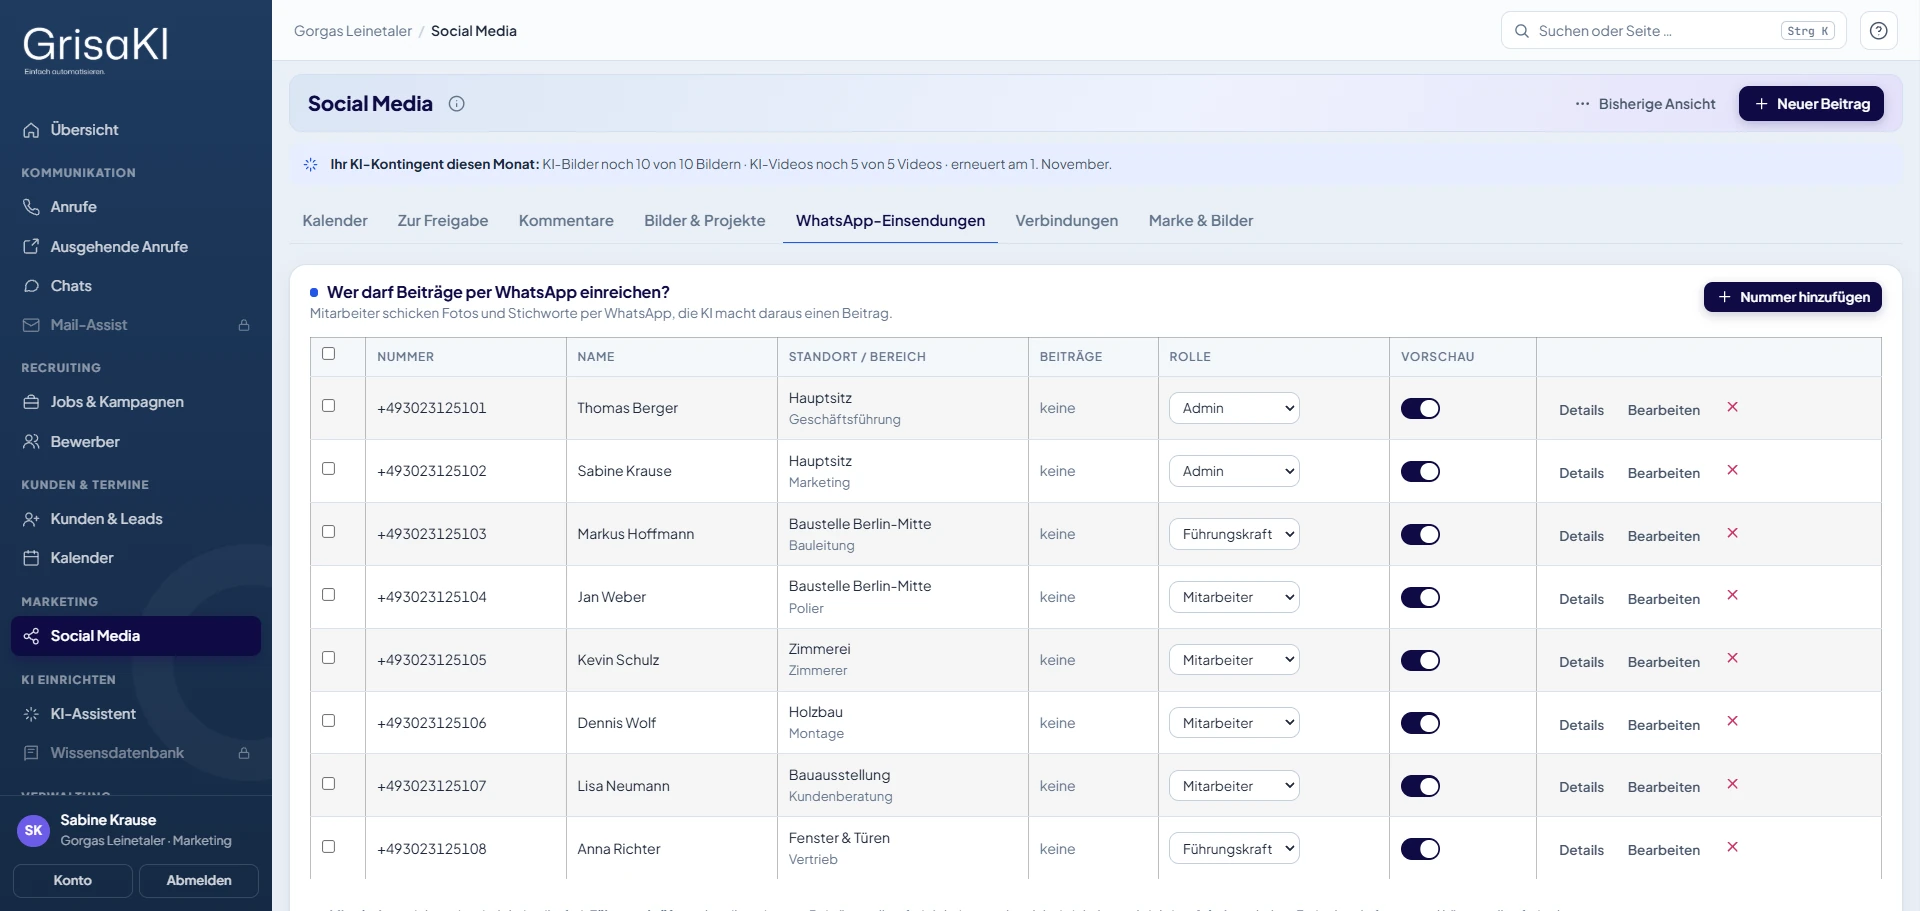Screen dimensions: 1920x911
Task: Tick the select-all checkbox in table header
Action: point(328,354)
